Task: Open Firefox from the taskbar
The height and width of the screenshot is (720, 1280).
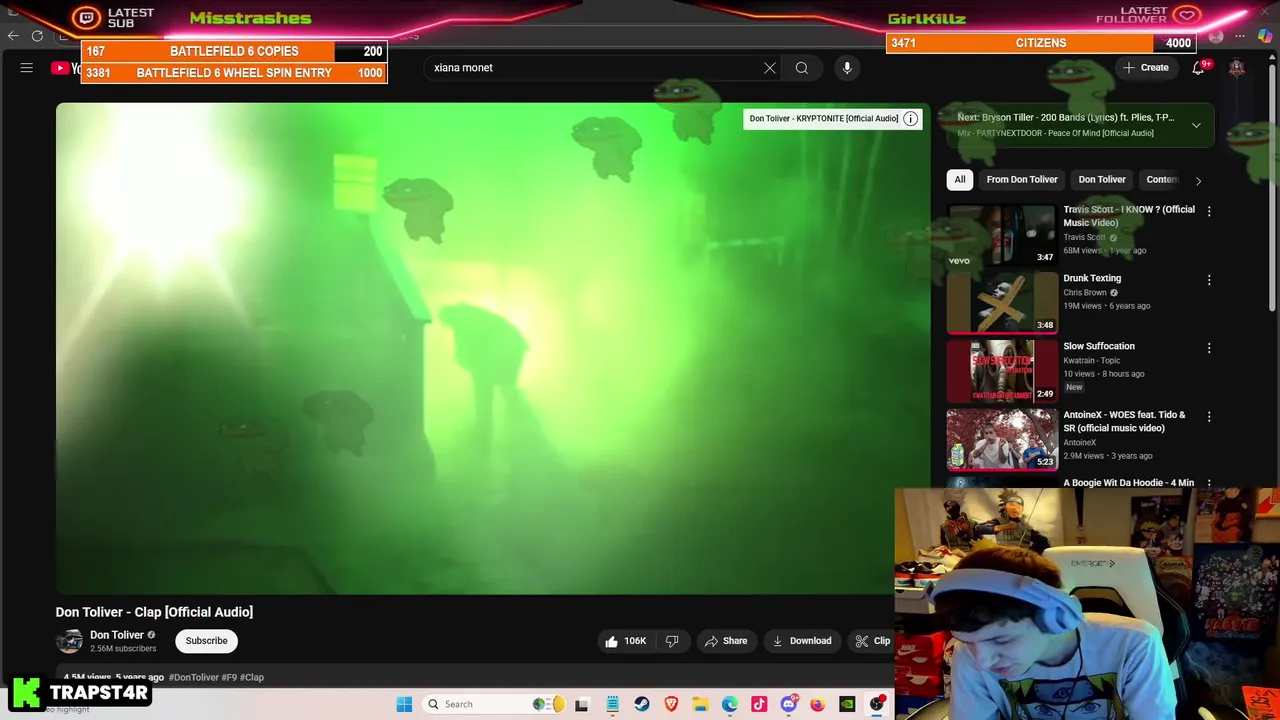Action: (818, 704)
